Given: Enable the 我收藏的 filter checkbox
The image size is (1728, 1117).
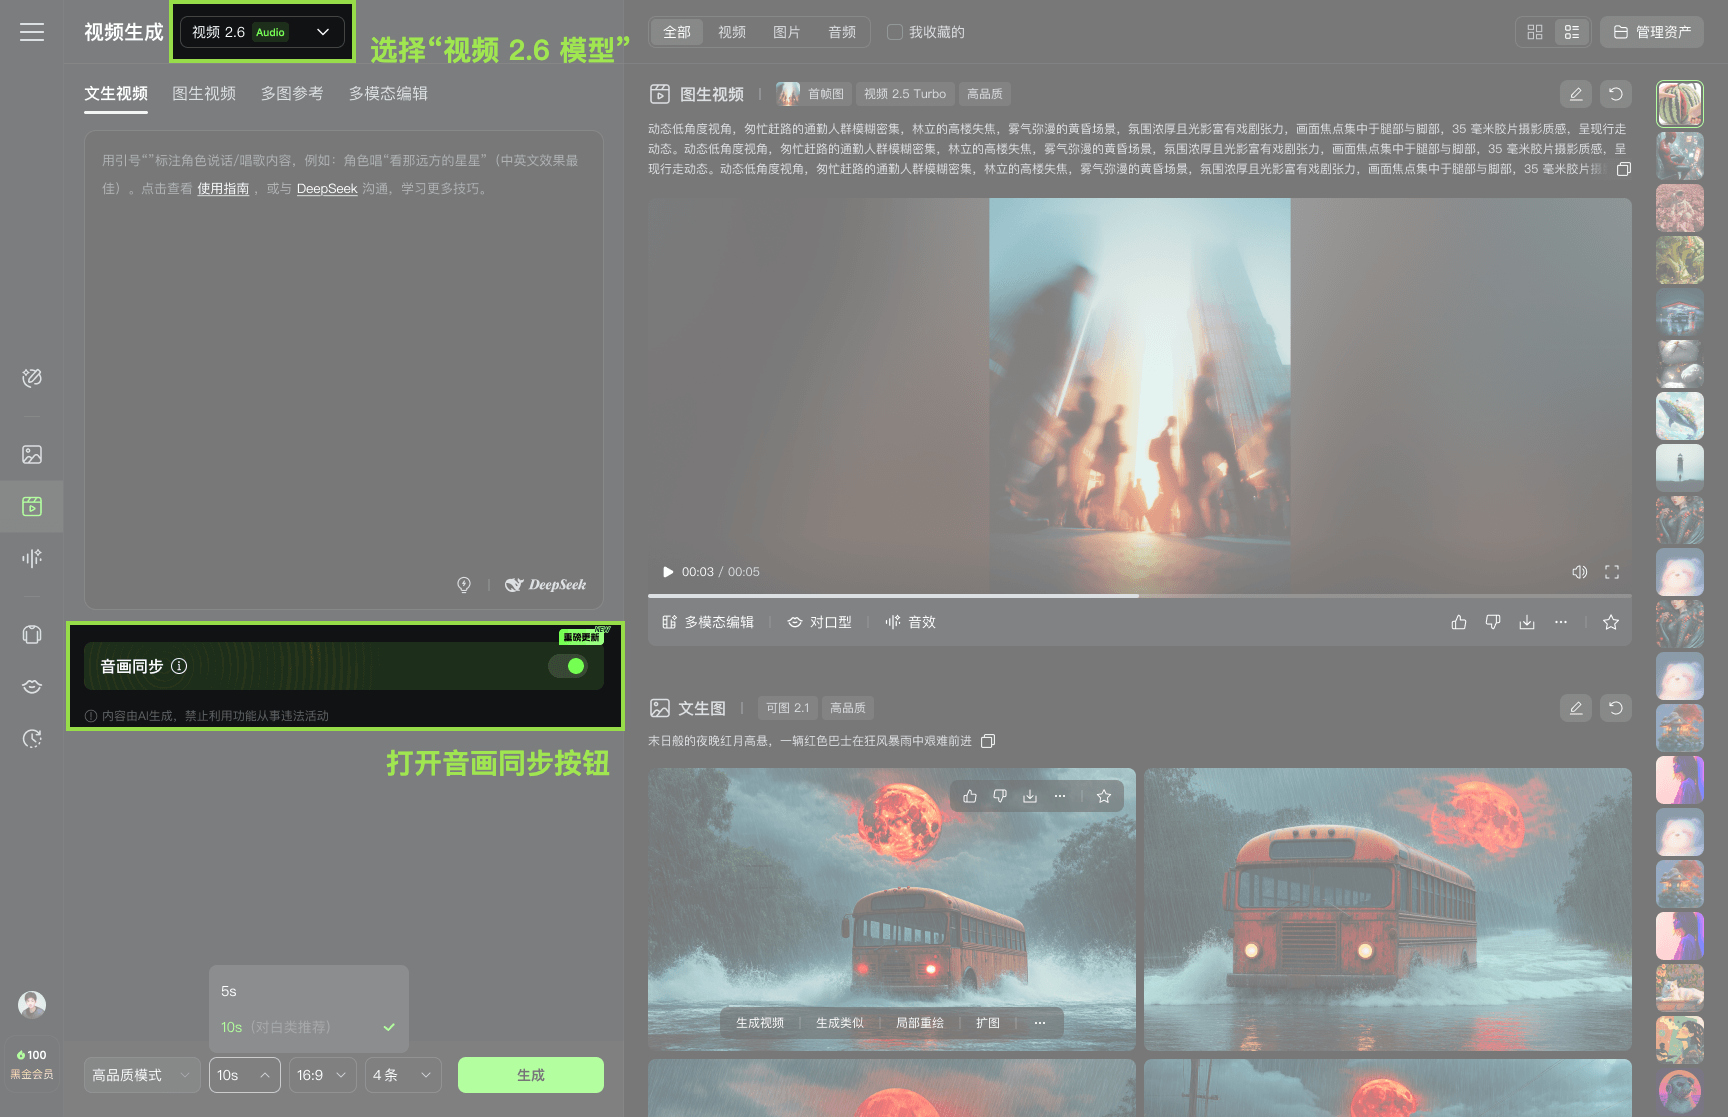Looking at the screenshot, I should pyautogui.click(x=894, y=31).
